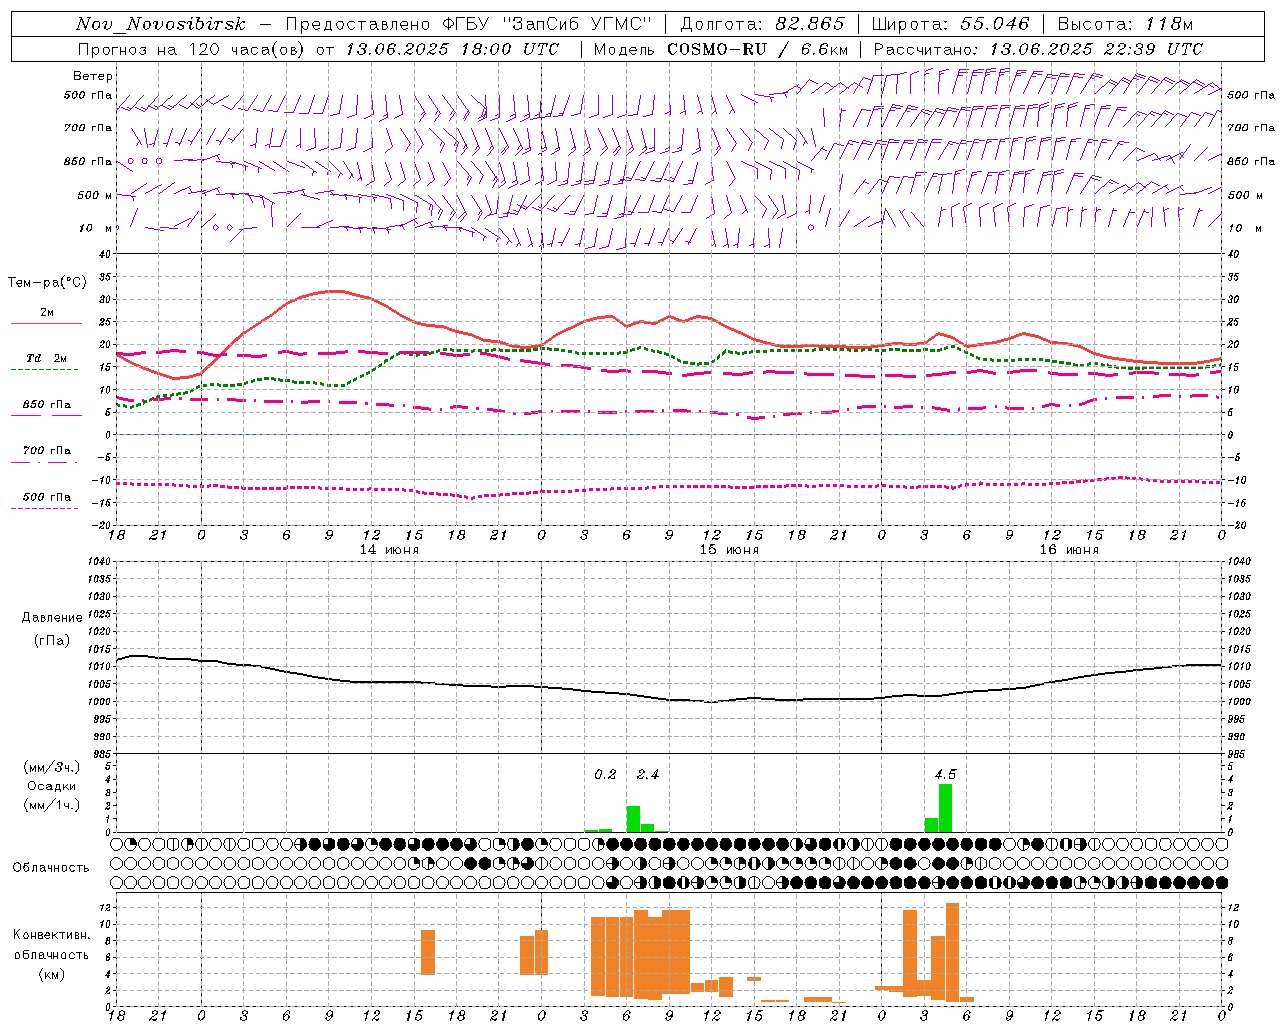Click the "Ветер" wind panel label
This screenshot has height=1024, width=1280.
pyautogui.click(x=93, y=76)
